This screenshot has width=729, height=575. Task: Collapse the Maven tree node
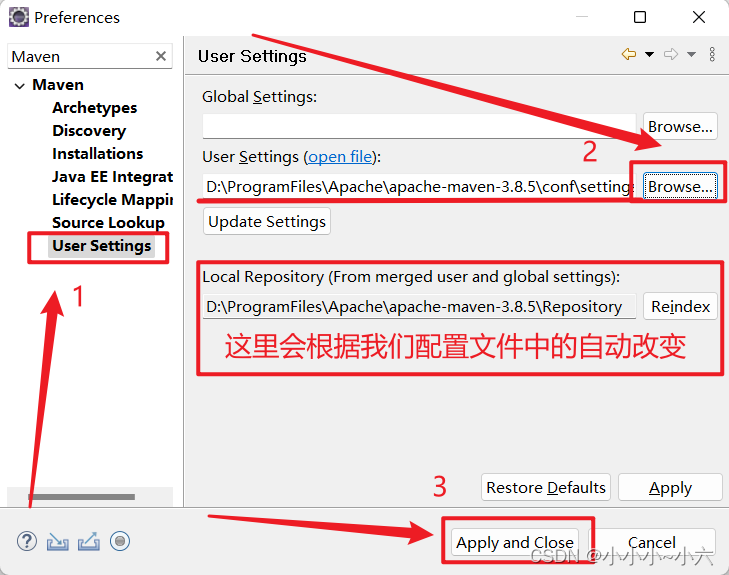(20, 86)
